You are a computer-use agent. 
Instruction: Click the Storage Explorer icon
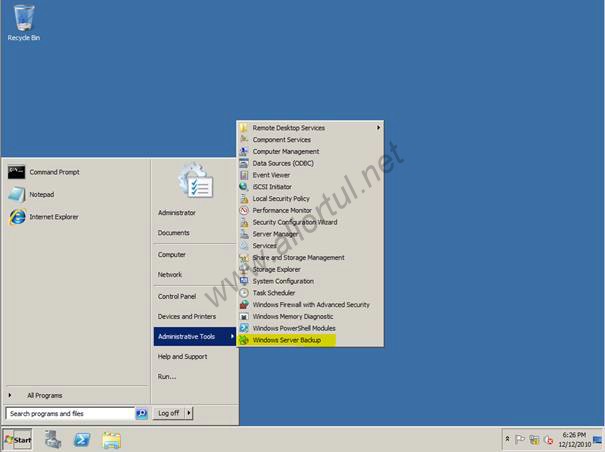tap(244, 269)
